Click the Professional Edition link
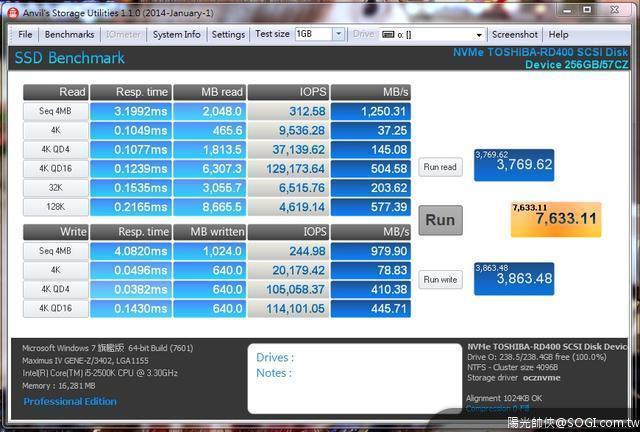640x432 pixels. (70, 402)
